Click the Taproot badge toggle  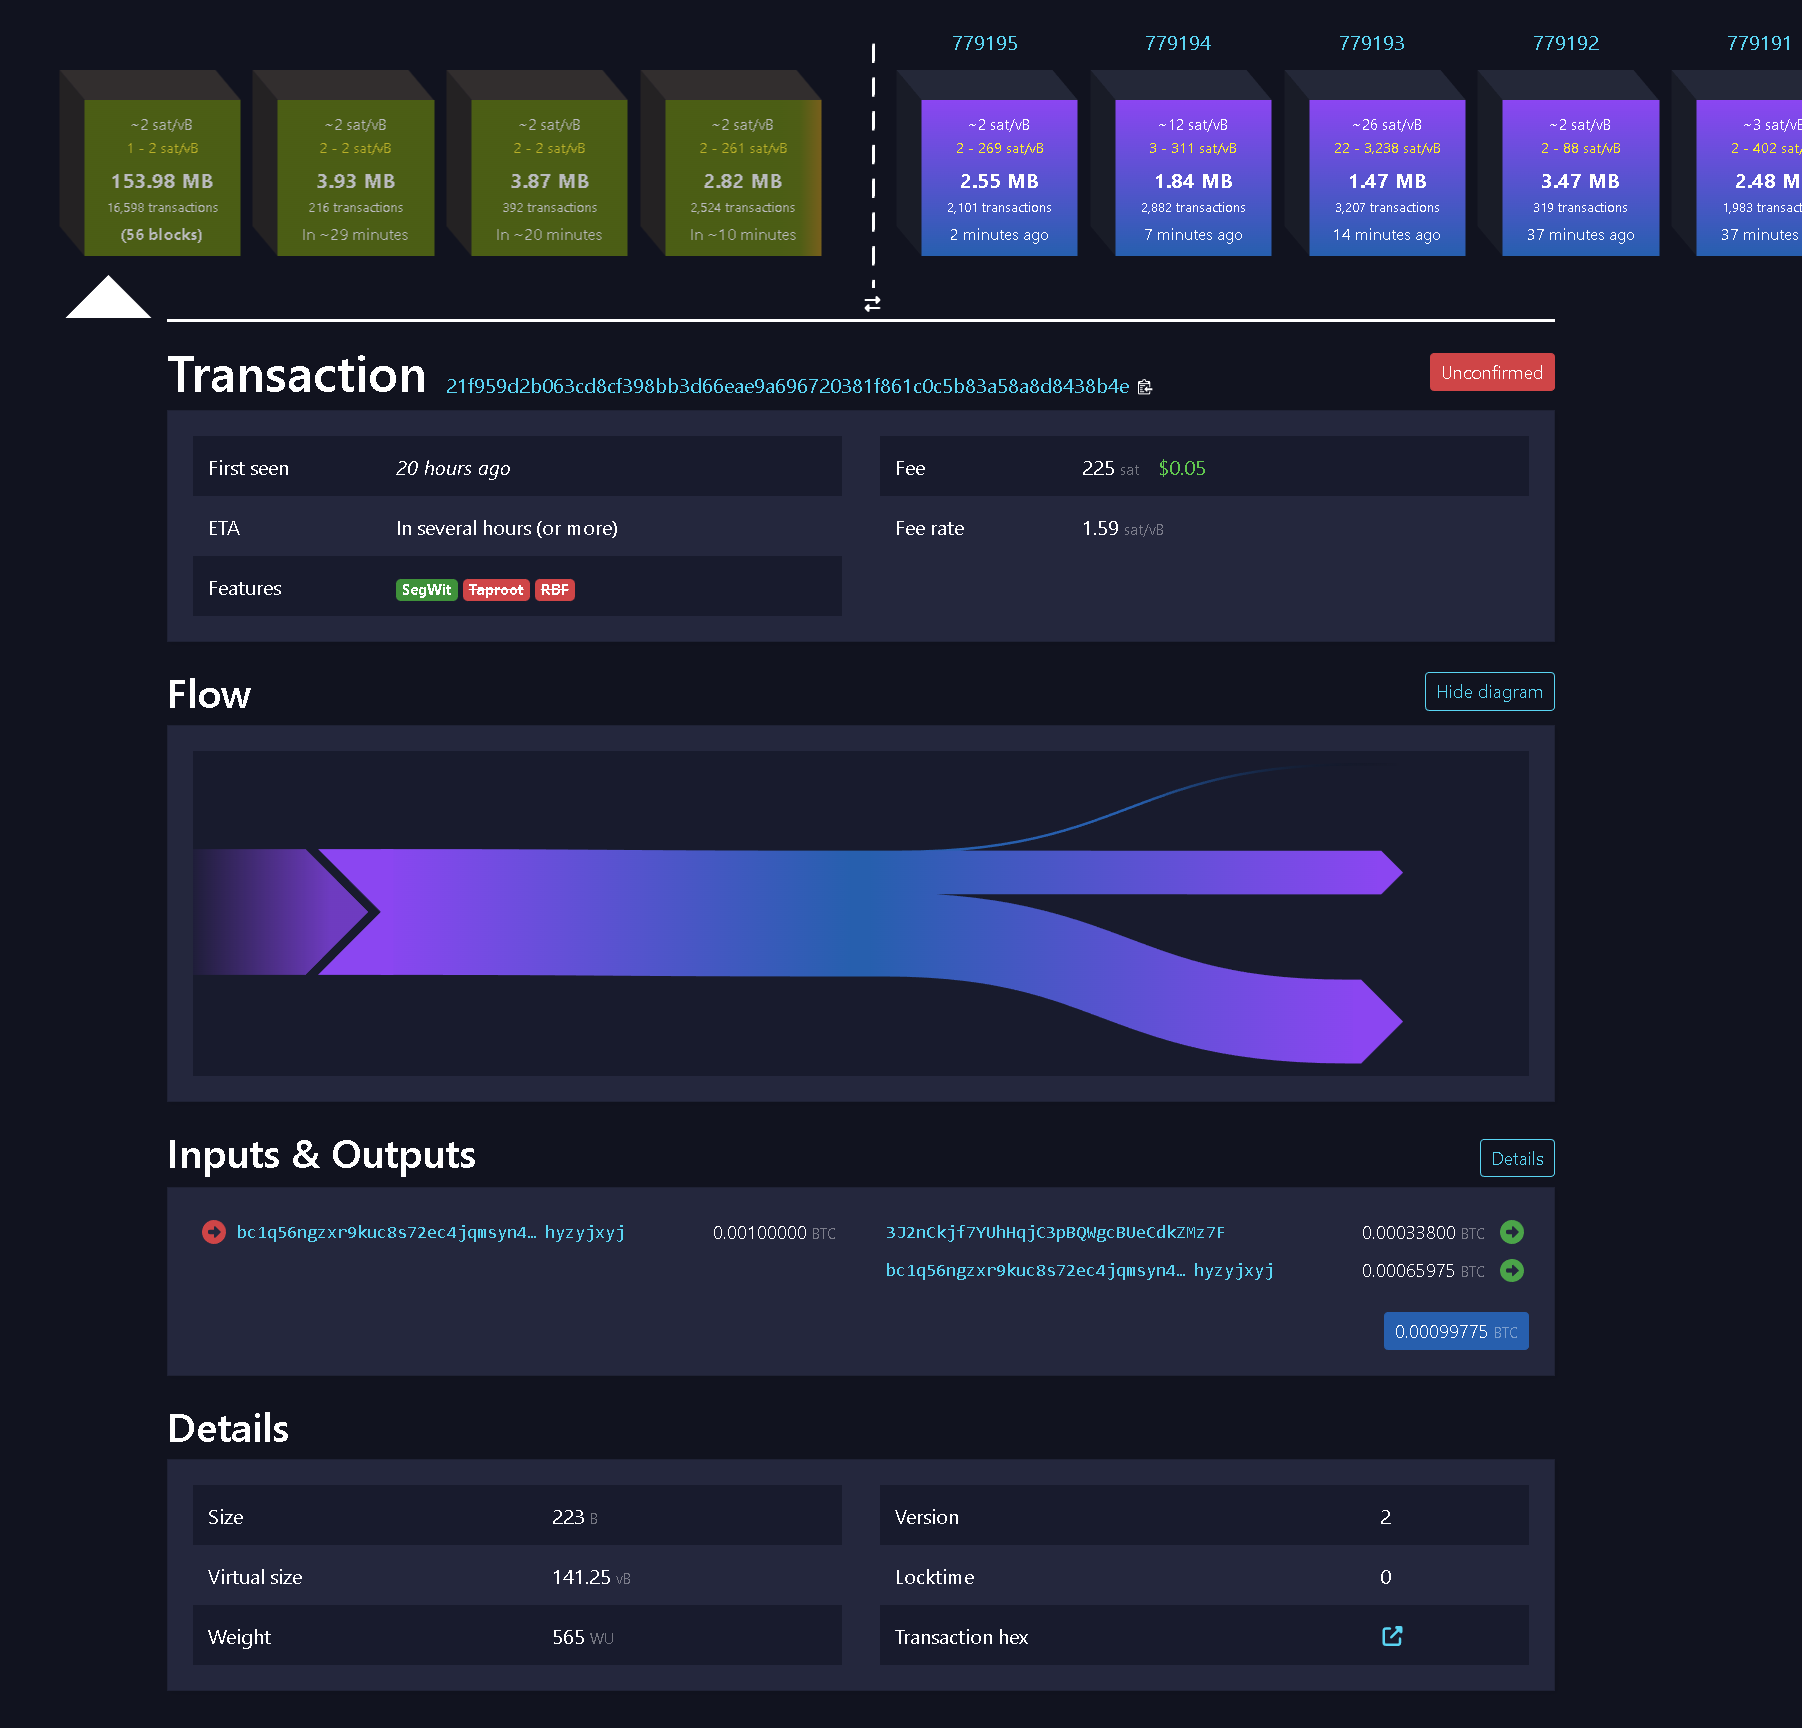496,590
